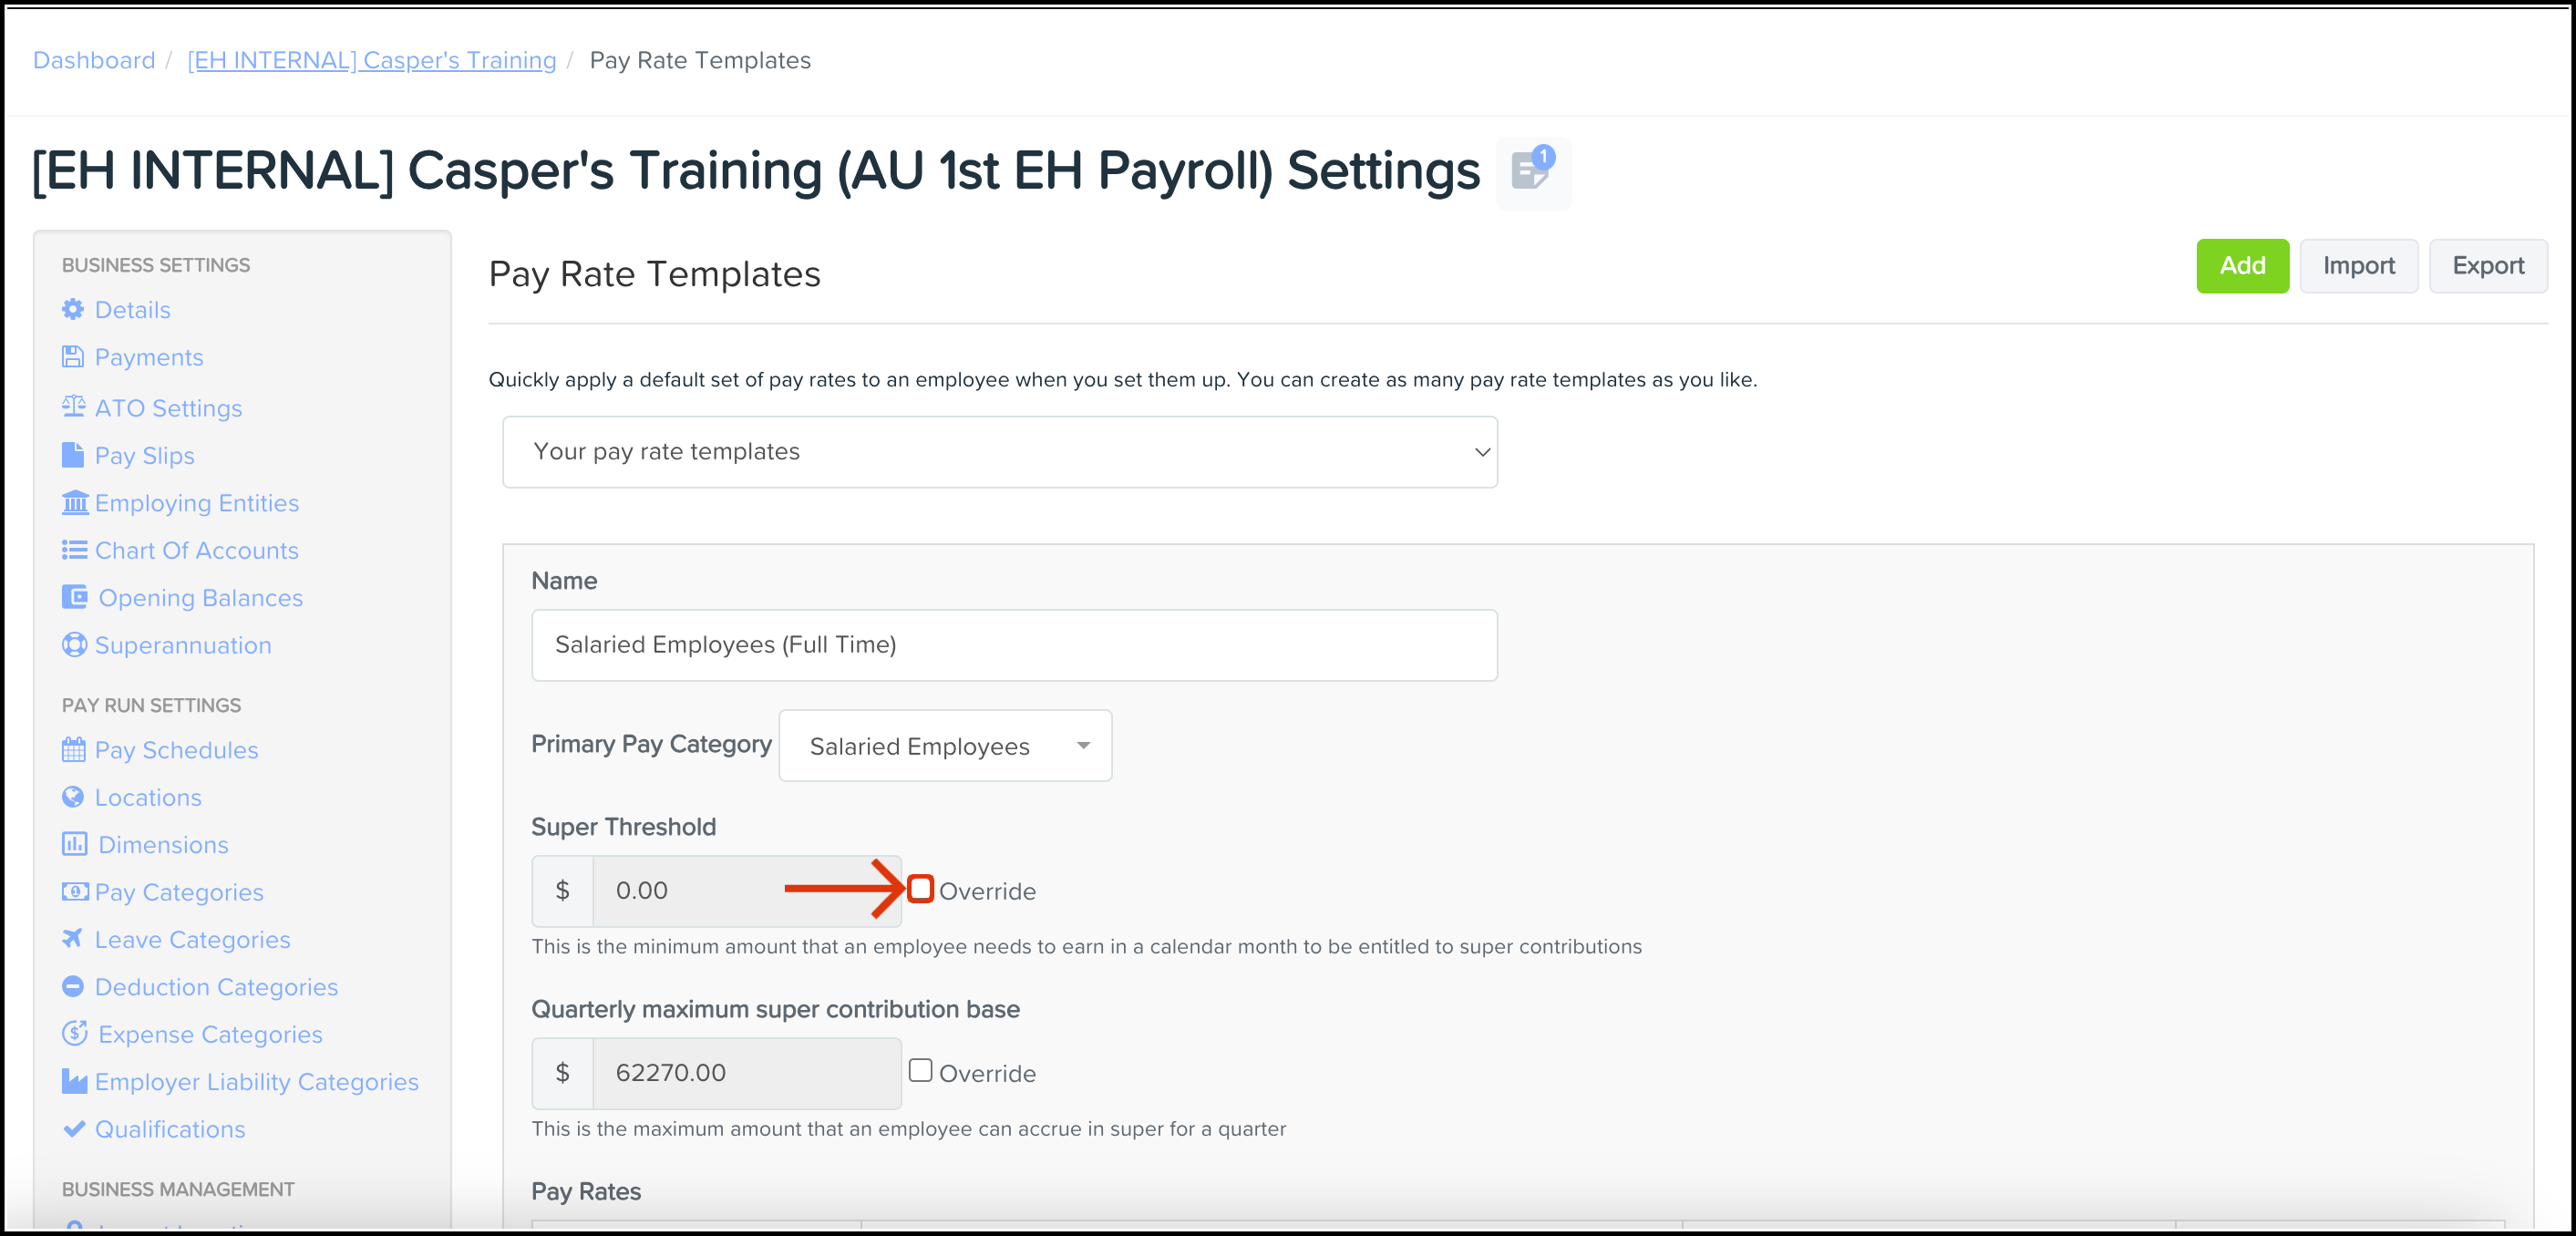Click the Export button
The image size is (2576, 1236).
(2487, 266)
